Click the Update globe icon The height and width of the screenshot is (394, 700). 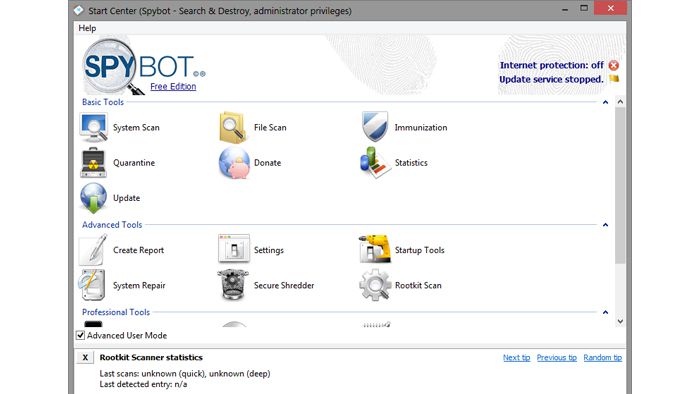click(x=93, y=198)
